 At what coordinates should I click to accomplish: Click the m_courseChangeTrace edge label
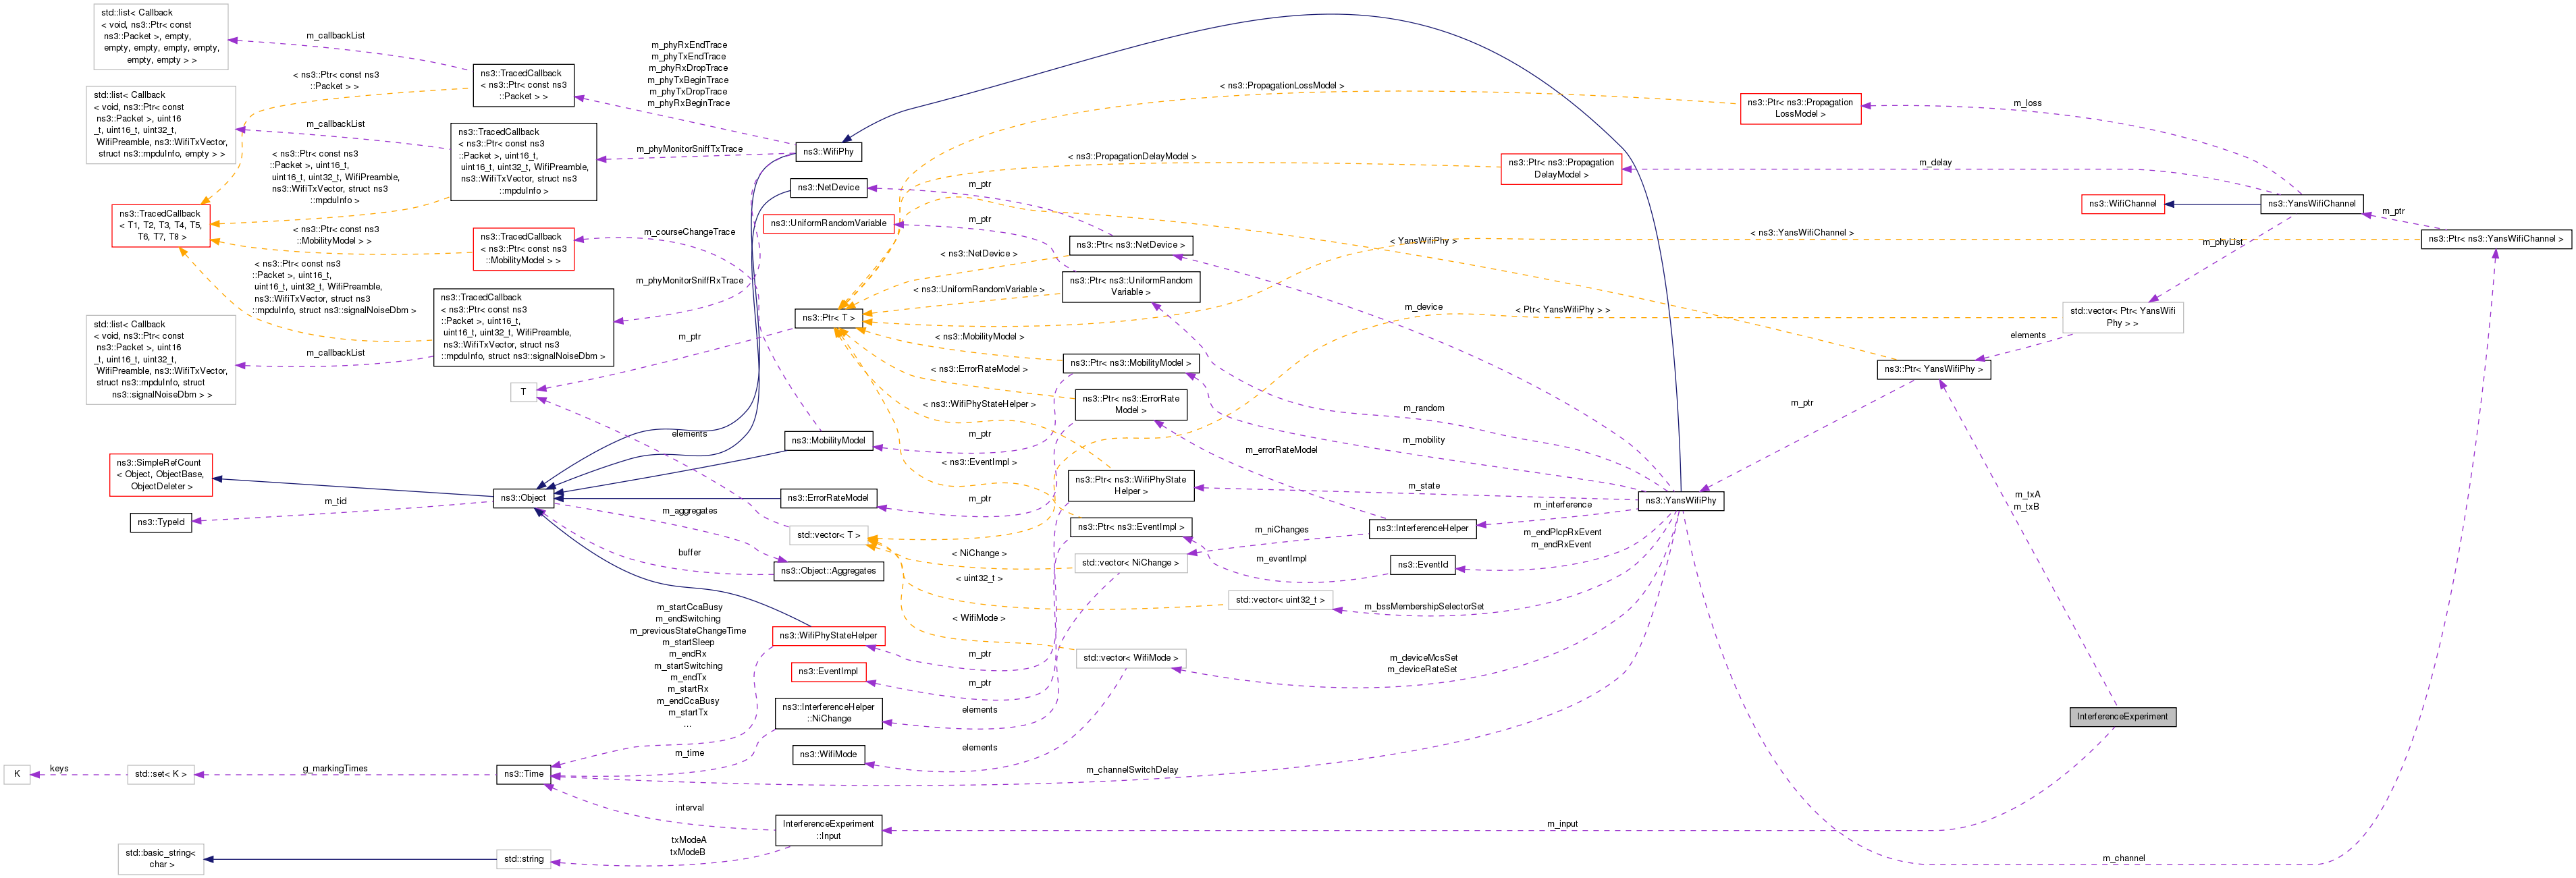point(689,232)
